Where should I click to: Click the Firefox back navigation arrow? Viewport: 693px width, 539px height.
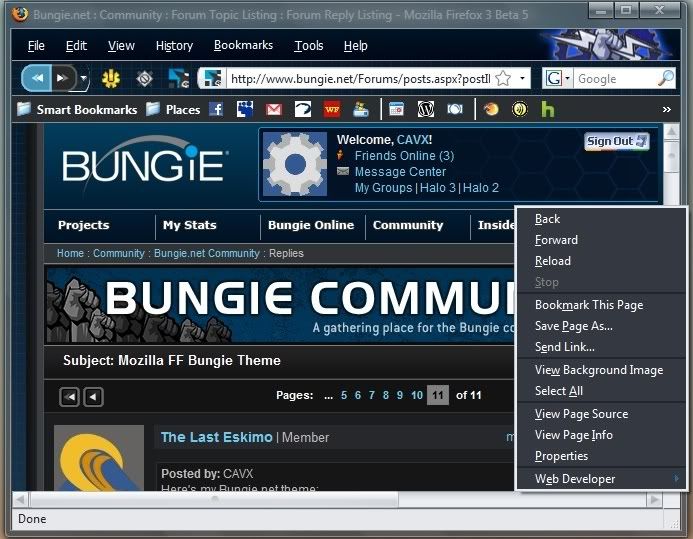pyautogui.click(x=38, y=78)
